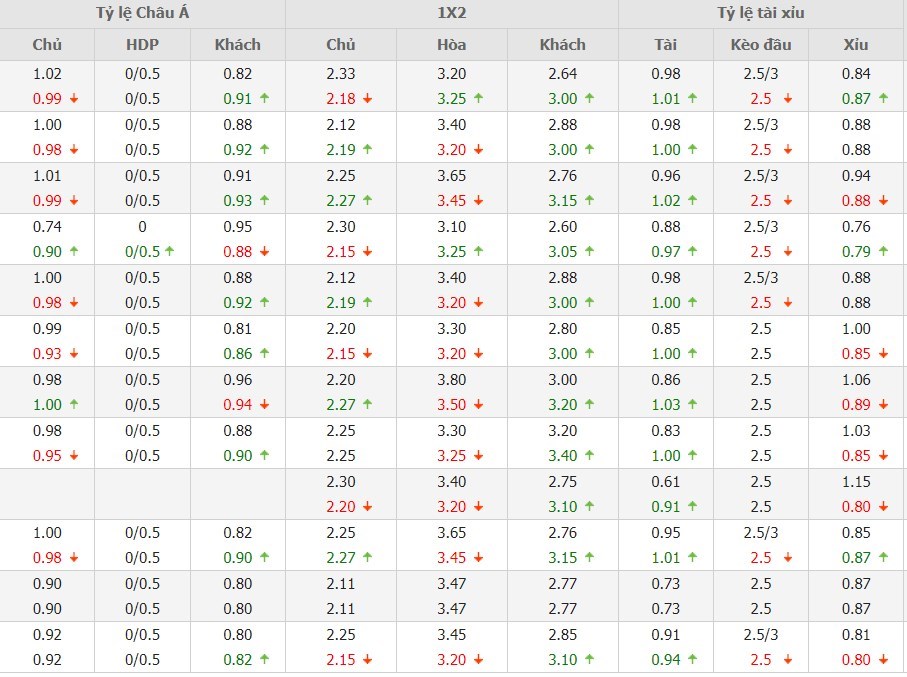Screen dimensions: 907x677
Task: Click the Hòa column header
Action: [452, 45]
